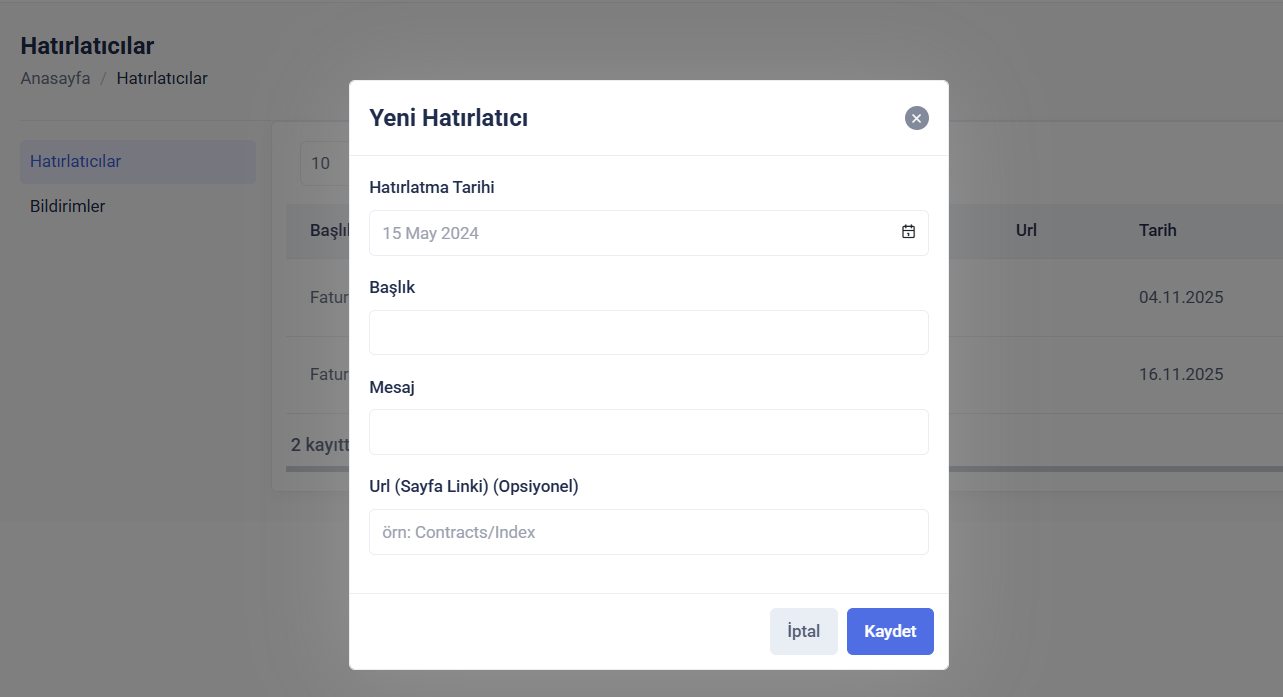The image size is (1283, 697).
Task: Open the calendar picker icon in date field
Action: tap(908, 232)
